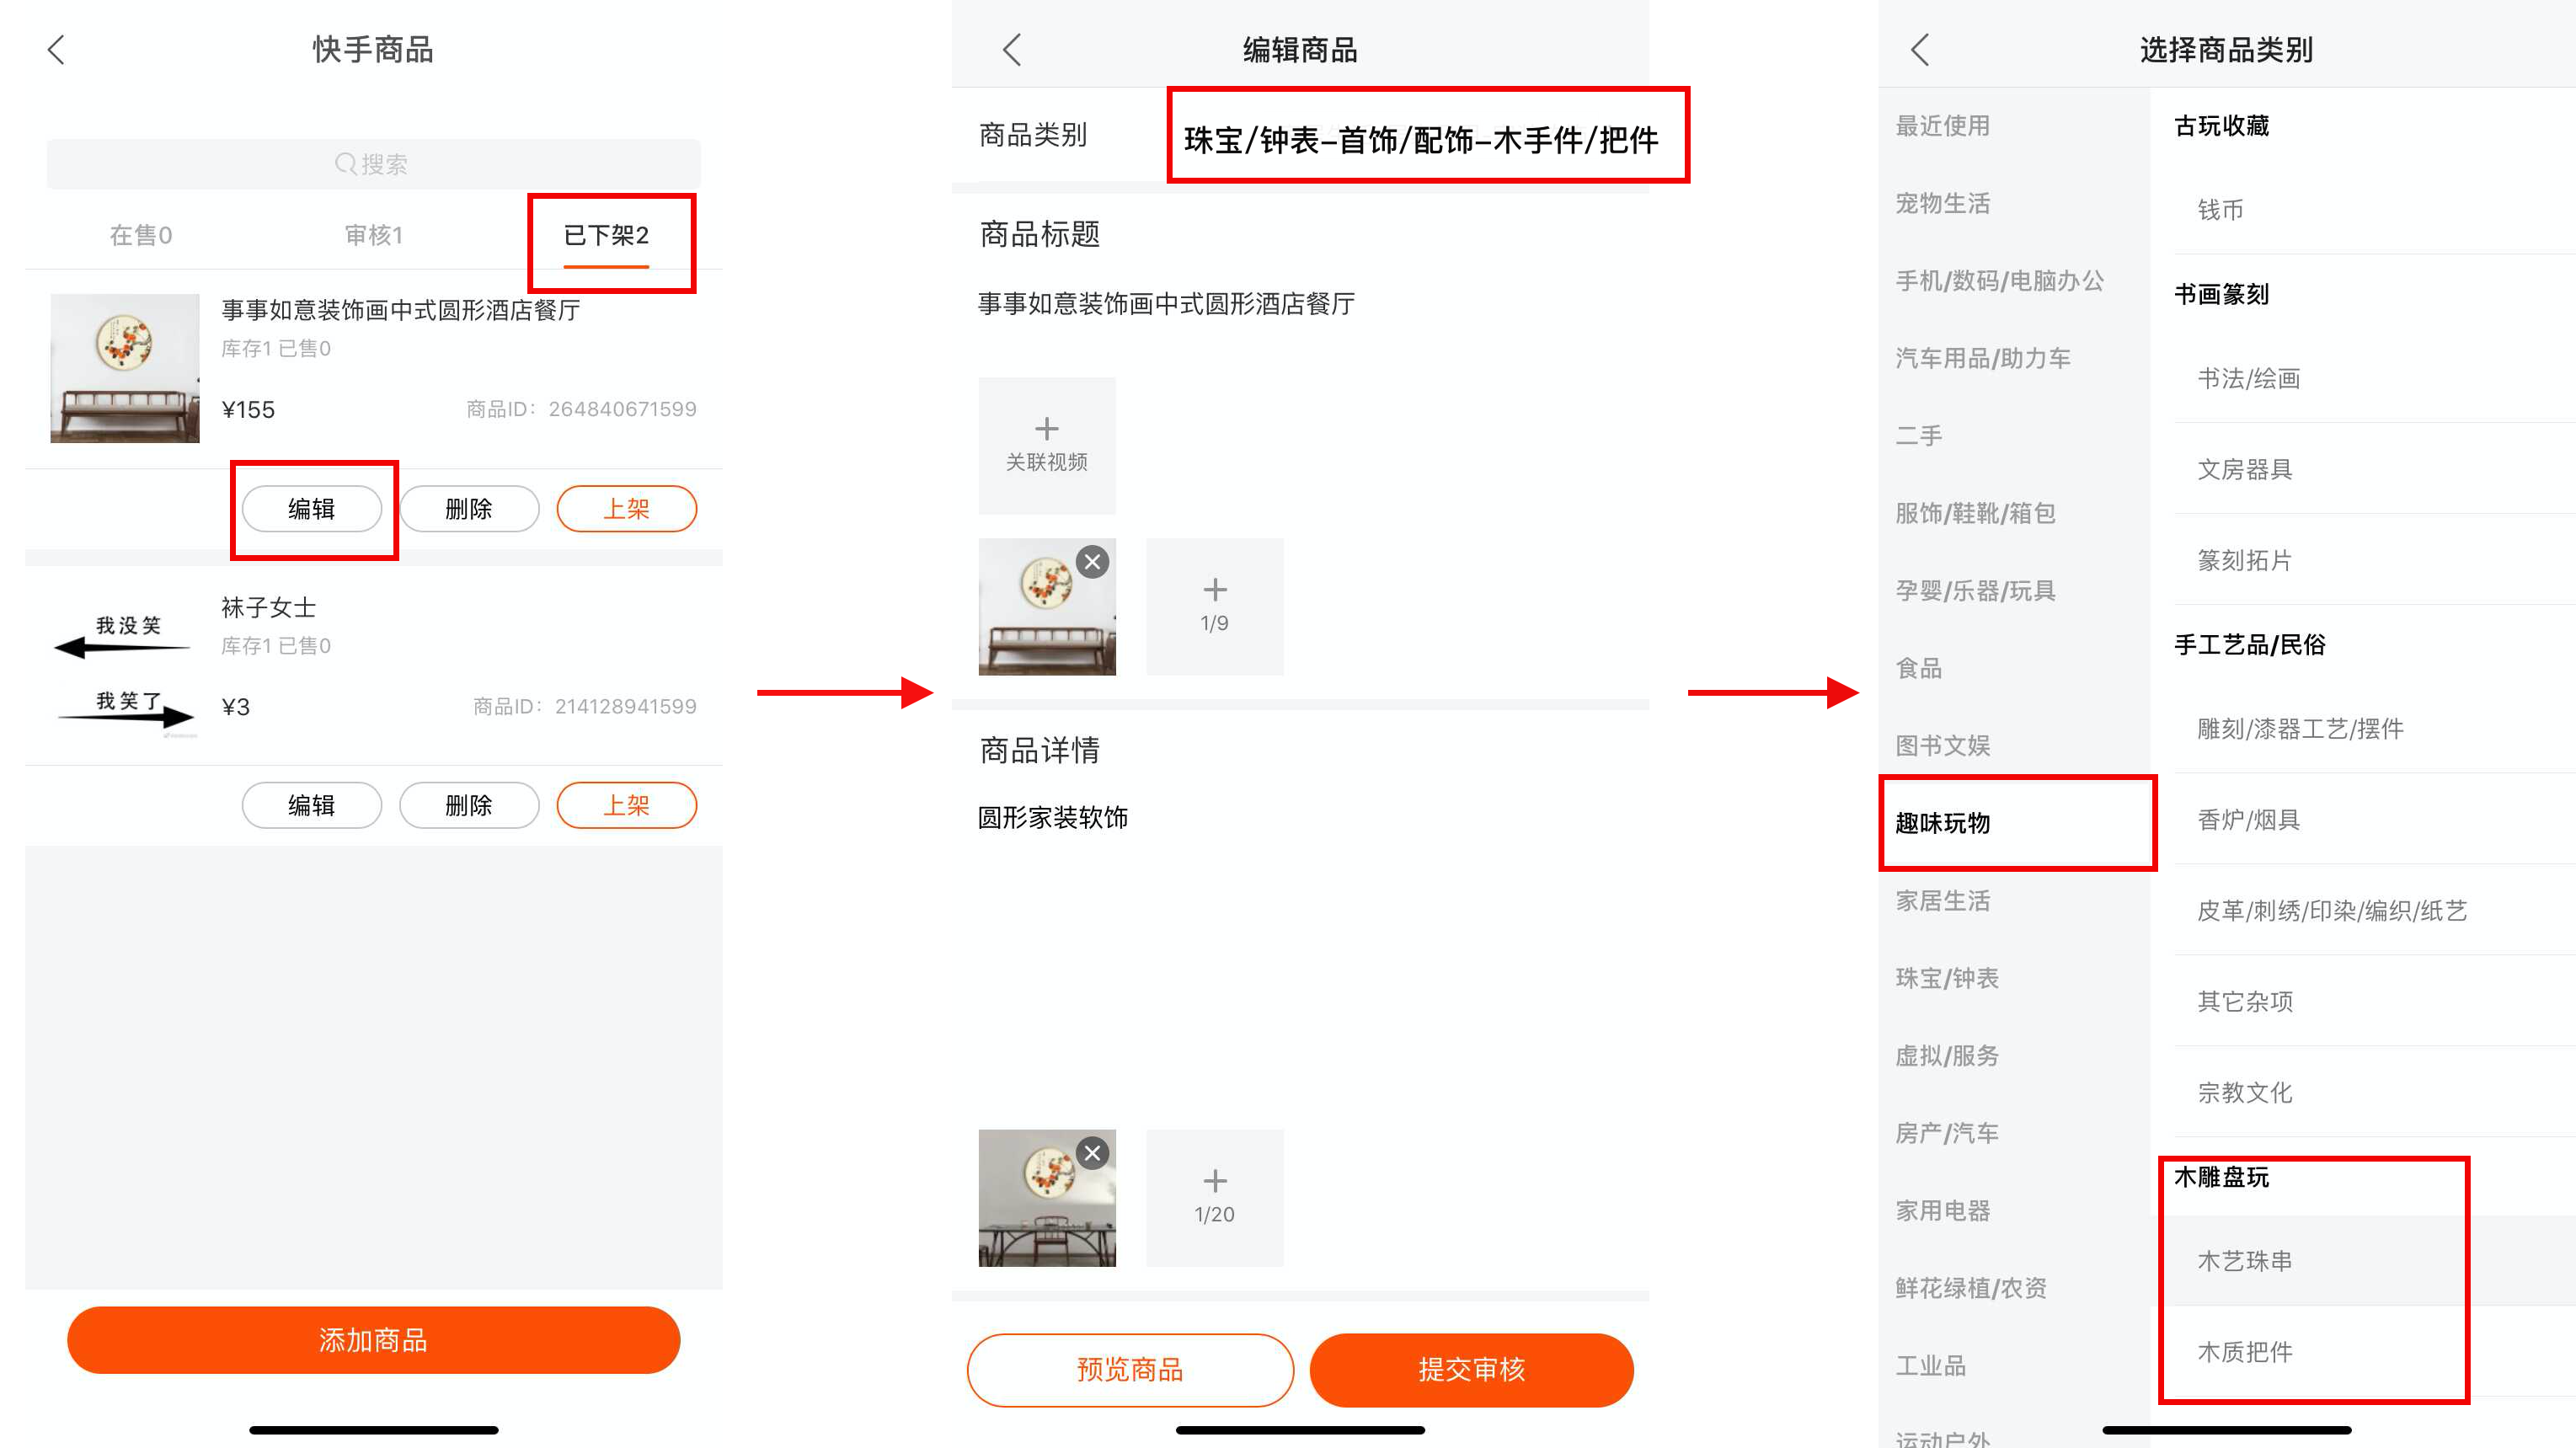
Task: Remove the first product photo via X
Action: 1092,563
